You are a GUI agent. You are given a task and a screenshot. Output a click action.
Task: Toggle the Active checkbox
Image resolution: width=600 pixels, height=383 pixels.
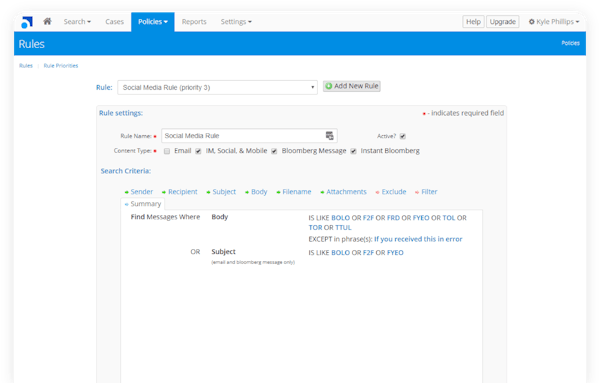403,136
